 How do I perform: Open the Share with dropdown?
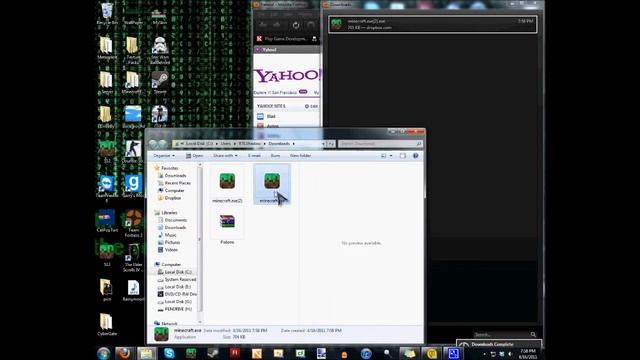click(225, 156)
